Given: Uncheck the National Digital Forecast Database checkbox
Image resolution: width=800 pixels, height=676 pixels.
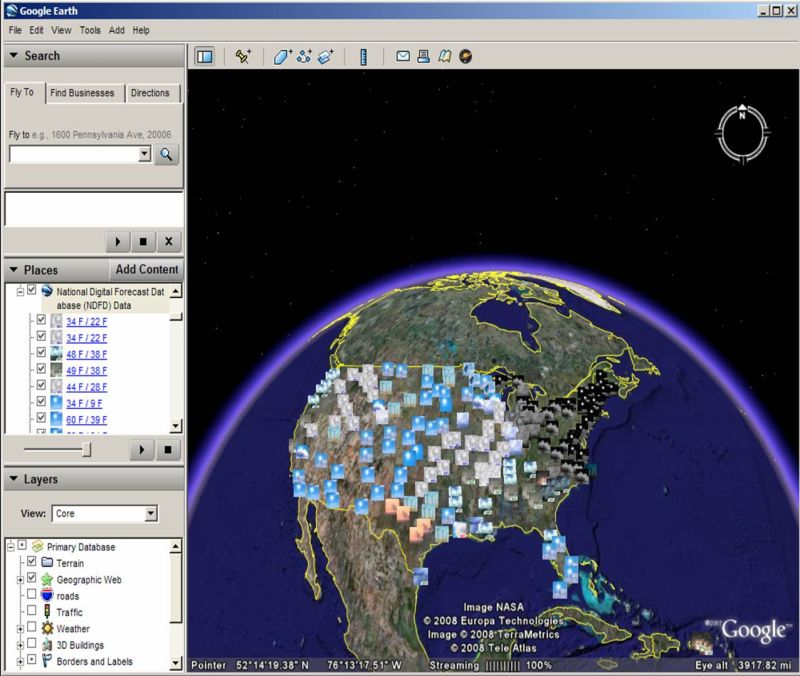Looking at the screenshot, I should click(32, 290).
